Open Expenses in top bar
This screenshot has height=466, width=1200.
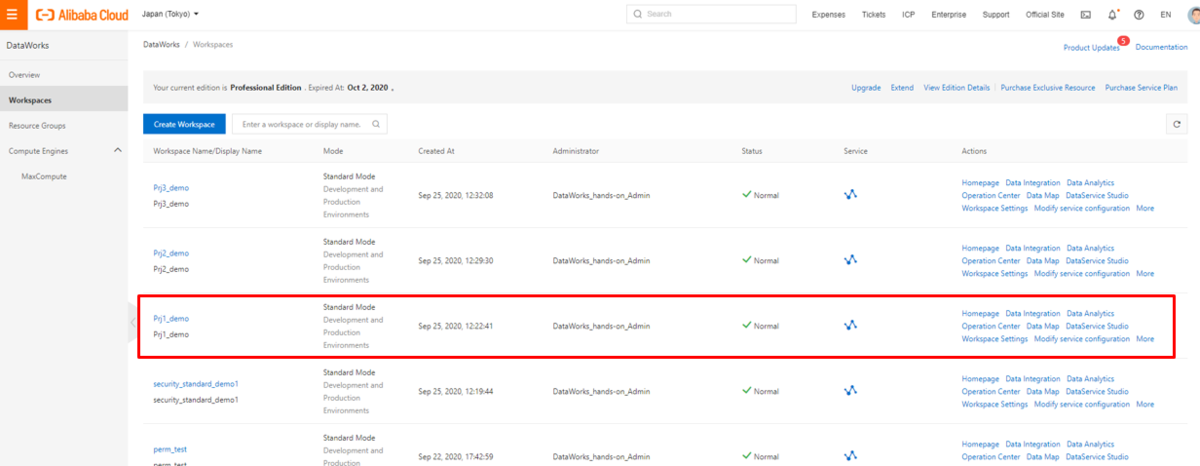(828, 15)
